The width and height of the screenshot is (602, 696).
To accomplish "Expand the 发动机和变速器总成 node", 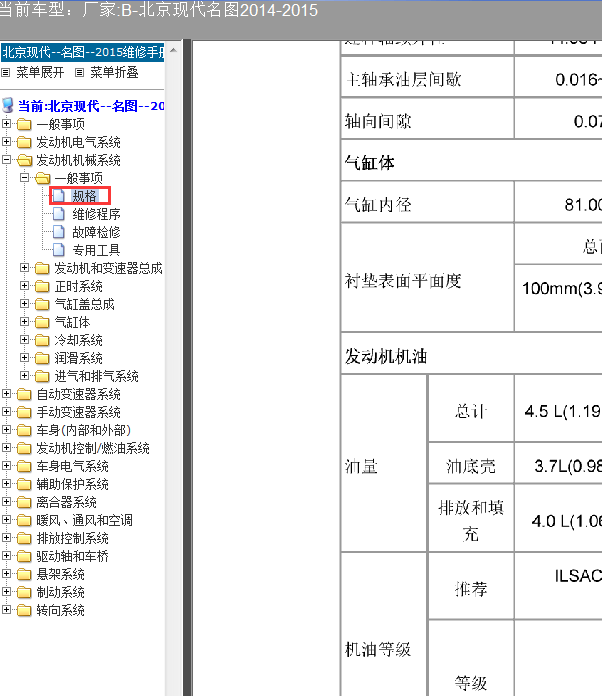I will click(24, 268).
